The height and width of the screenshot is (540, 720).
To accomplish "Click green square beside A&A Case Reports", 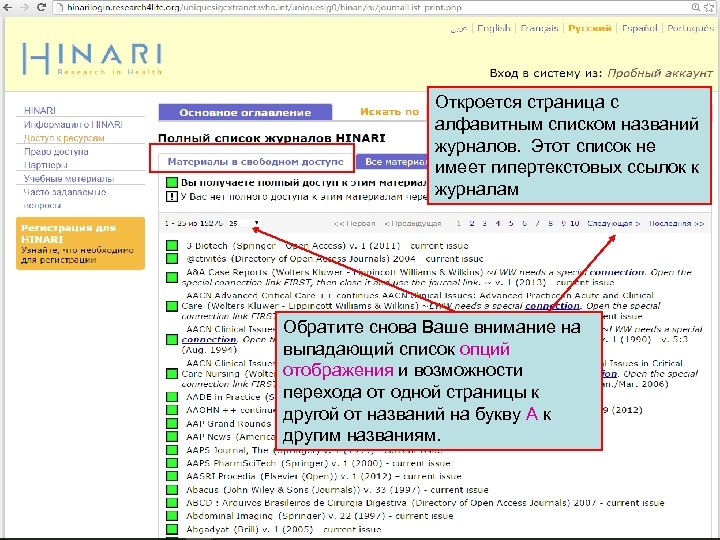I will click(x=172, y=277).
